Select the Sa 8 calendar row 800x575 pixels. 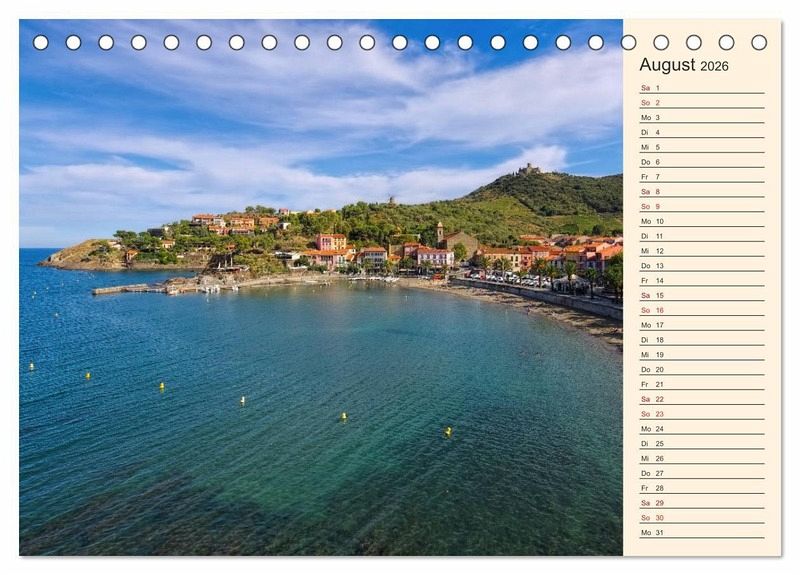tap(702, 191)
